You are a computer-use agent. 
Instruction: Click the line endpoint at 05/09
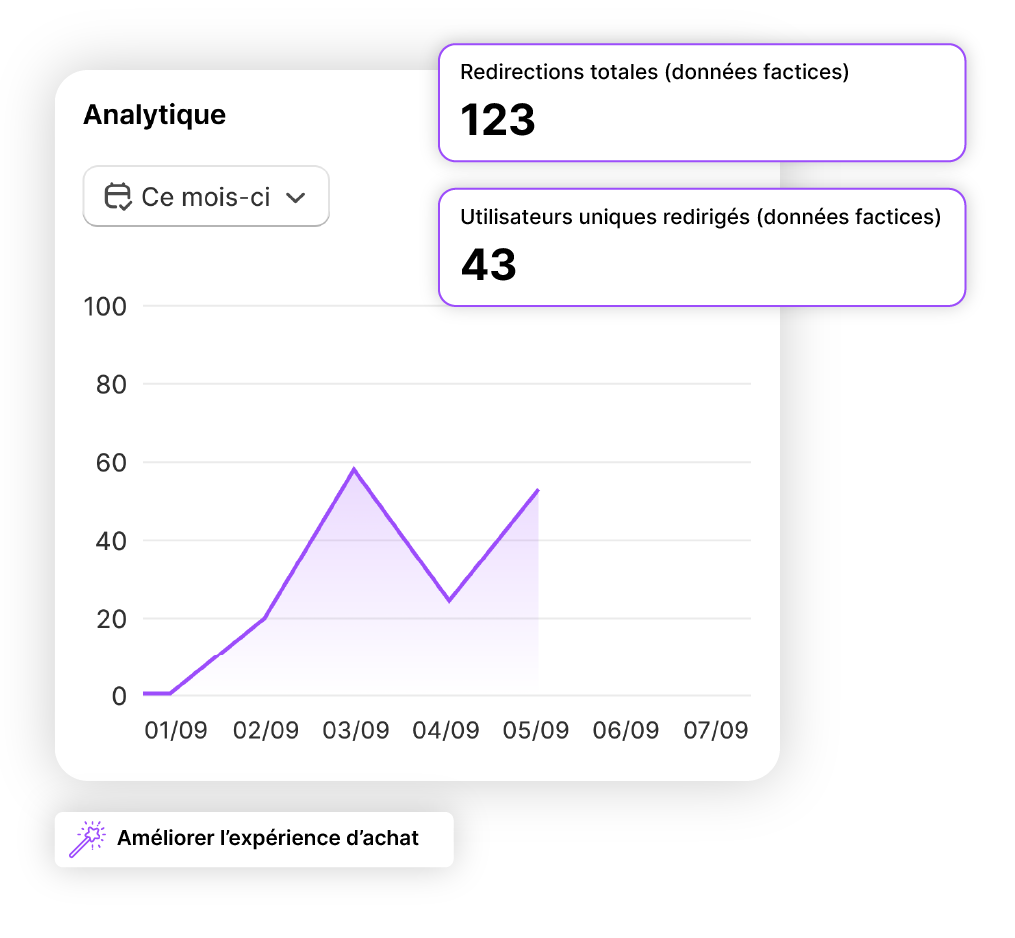point(538,490)
